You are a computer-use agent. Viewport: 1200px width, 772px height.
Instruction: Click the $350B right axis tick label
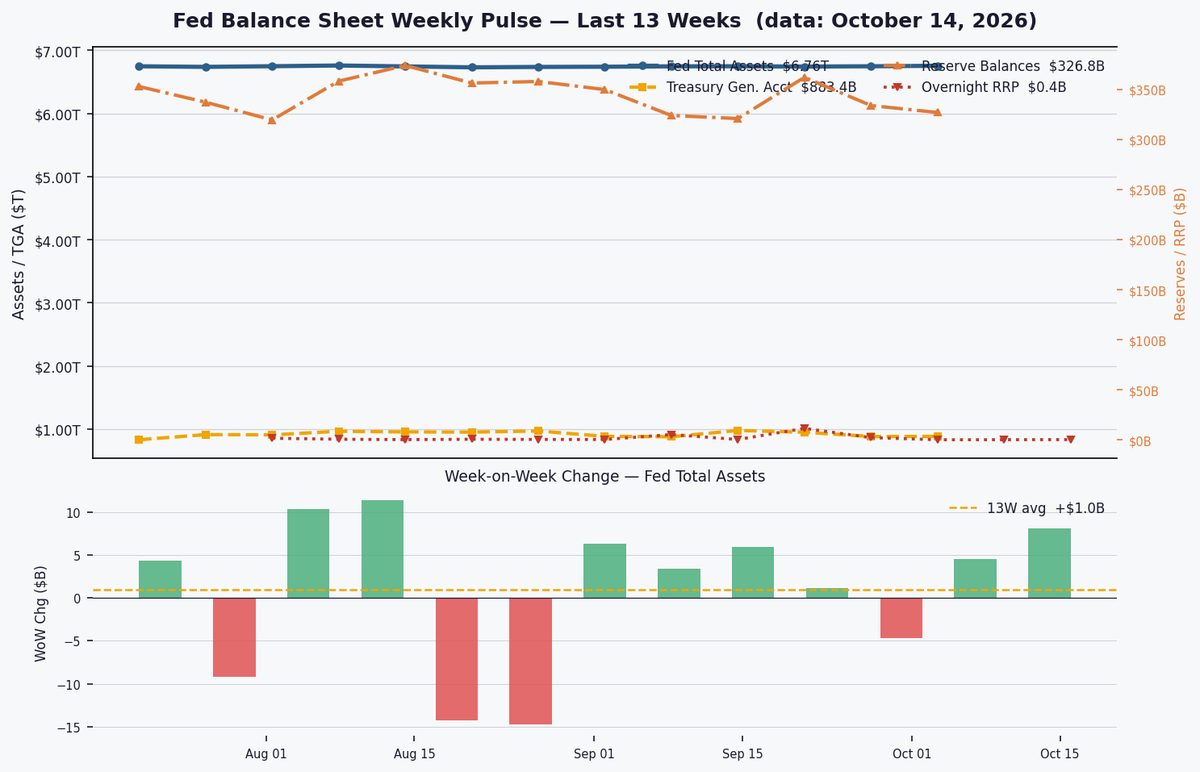tap(1147, 90)
